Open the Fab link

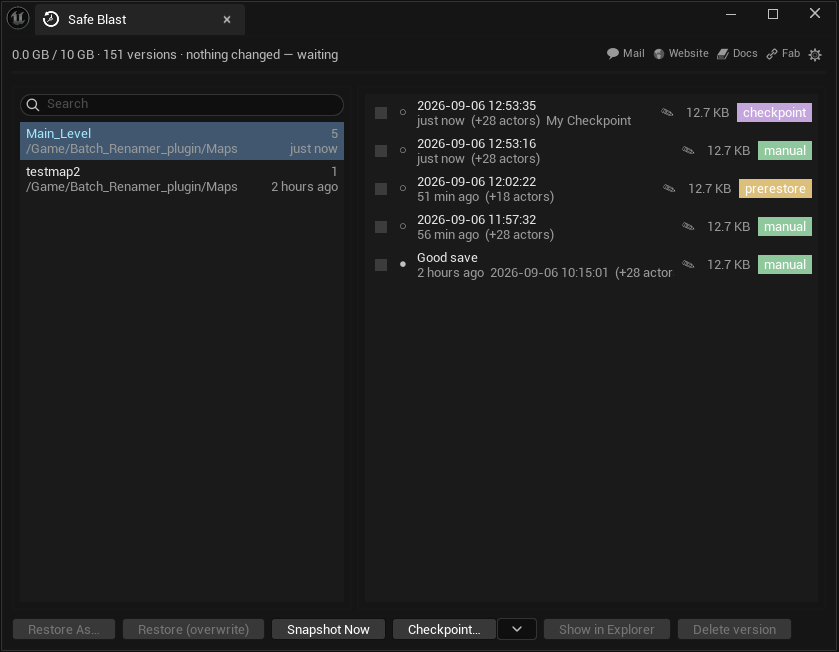pyautogui.click(x=783, y=53)
